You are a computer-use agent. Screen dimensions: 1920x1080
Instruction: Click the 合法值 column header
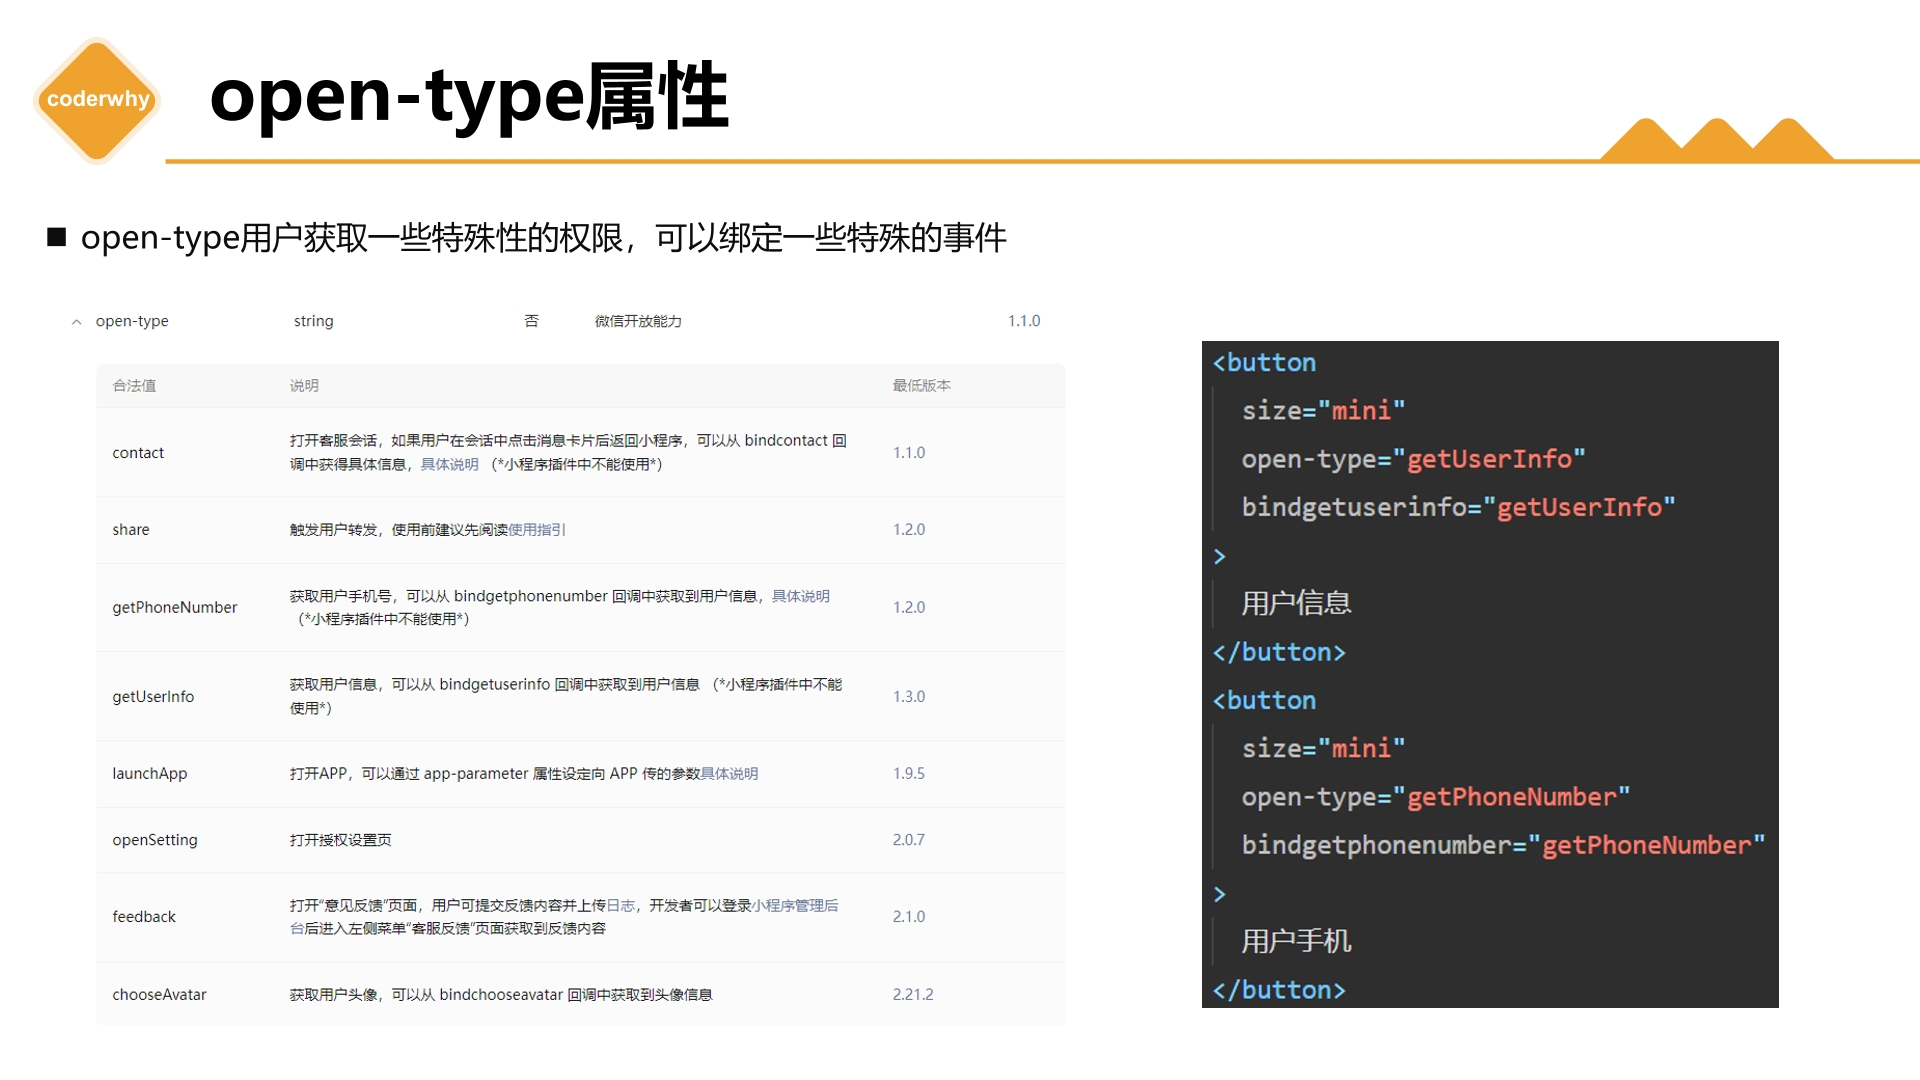[134, 386]
